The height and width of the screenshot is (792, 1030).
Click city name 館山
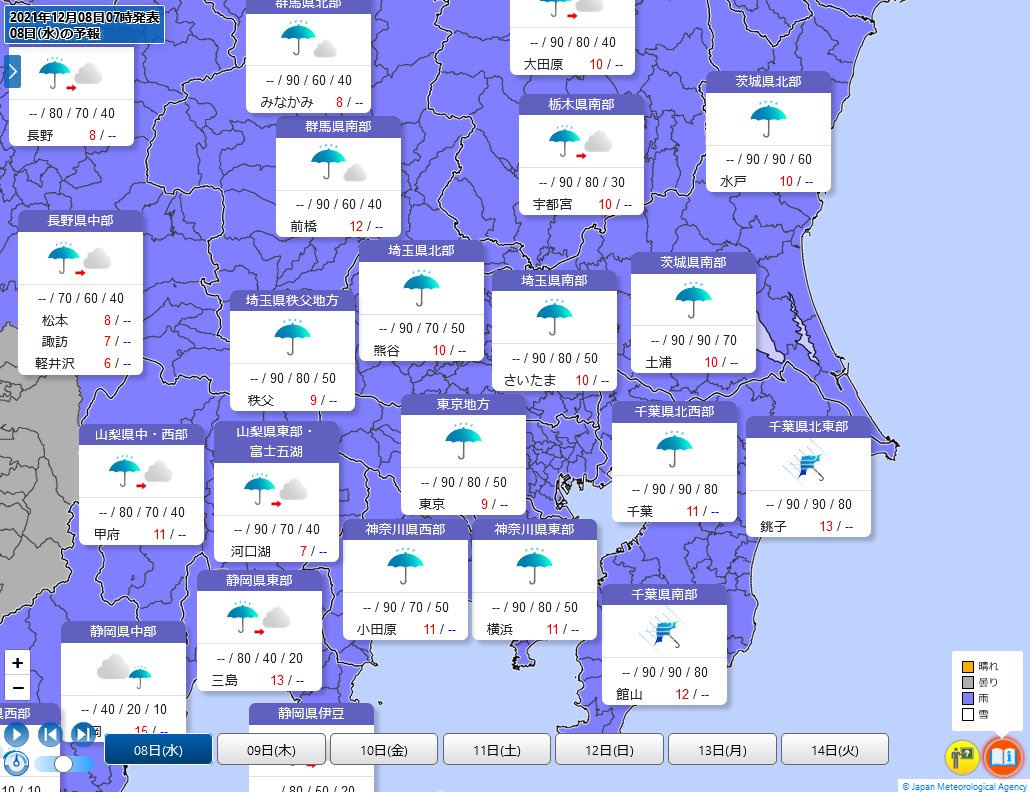629,694
